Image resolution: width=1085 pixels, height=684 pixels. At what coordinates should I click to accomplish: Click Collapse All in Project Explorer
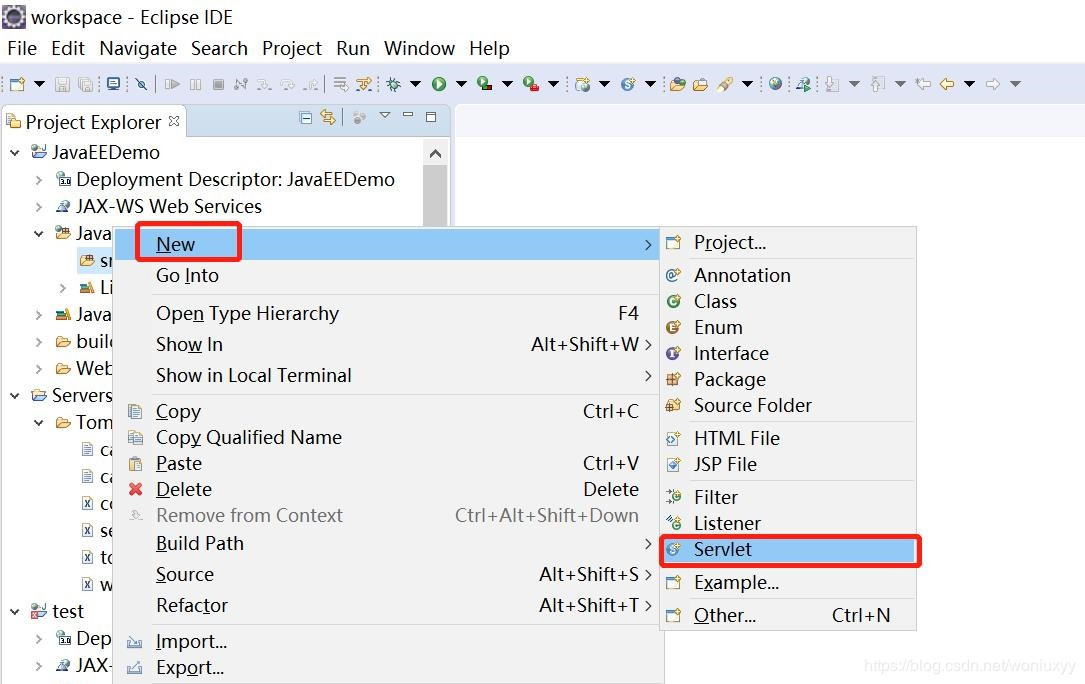click(x=305, y=118)
